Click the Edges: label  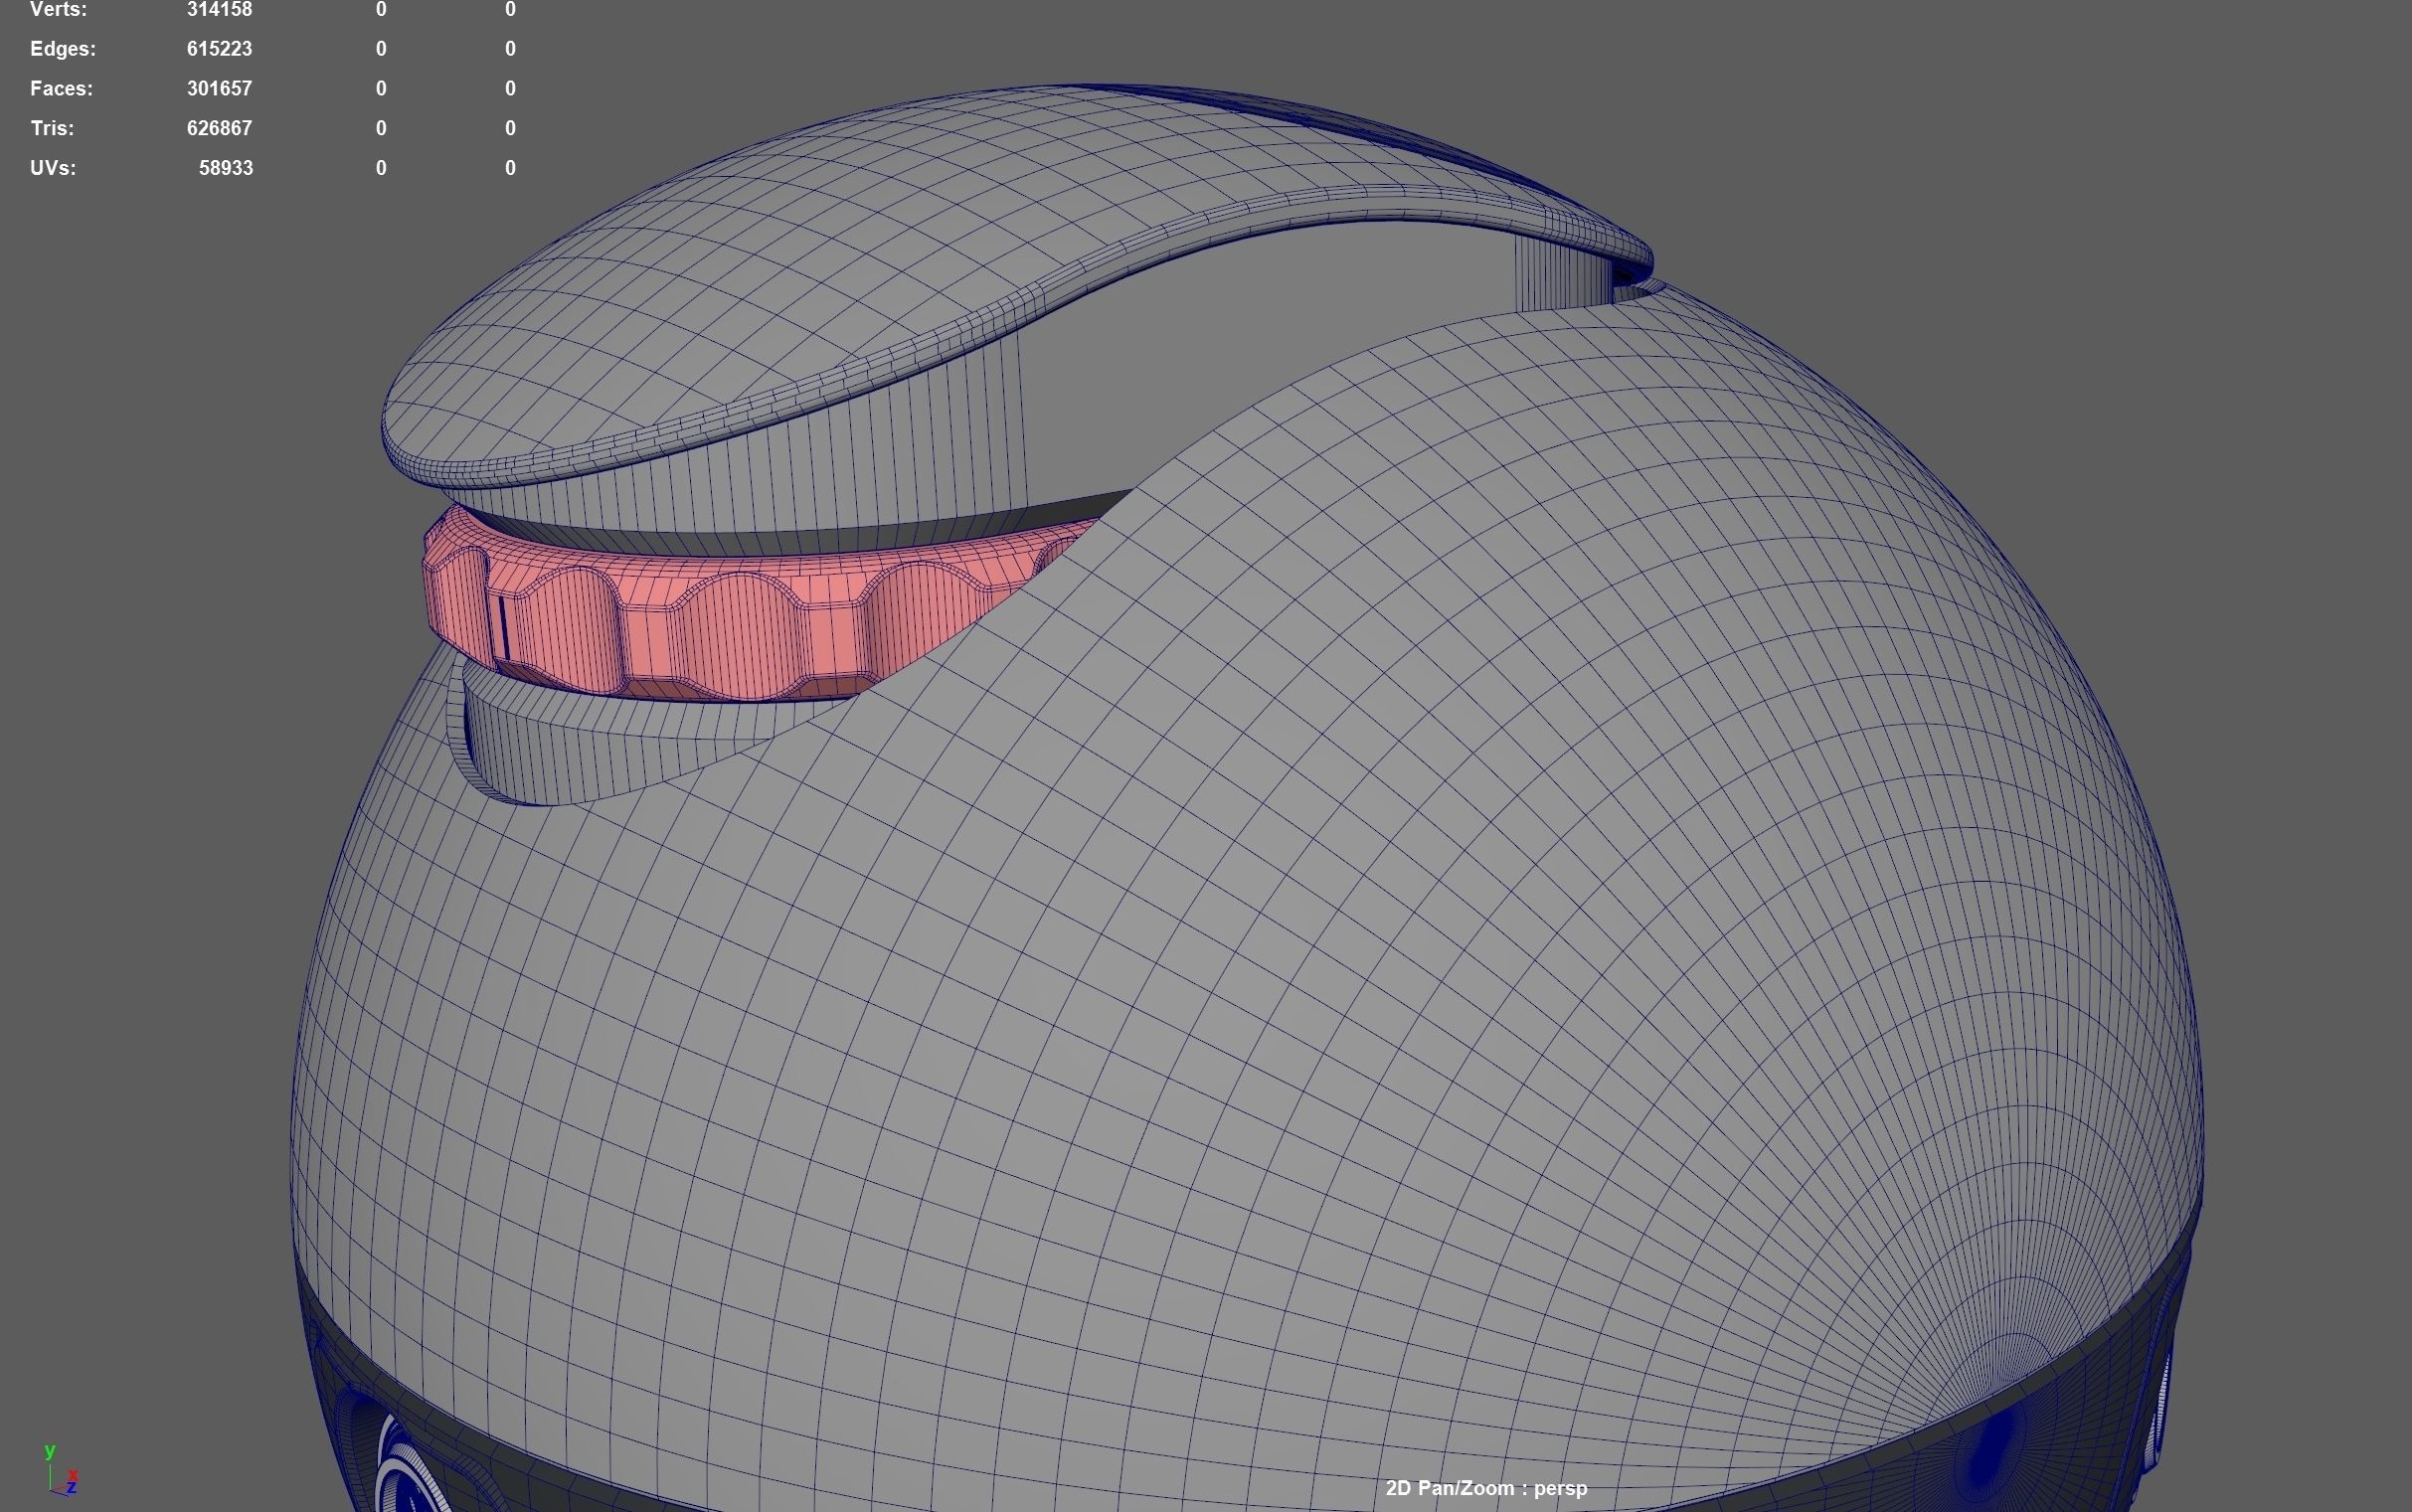(x=63, y=49)
